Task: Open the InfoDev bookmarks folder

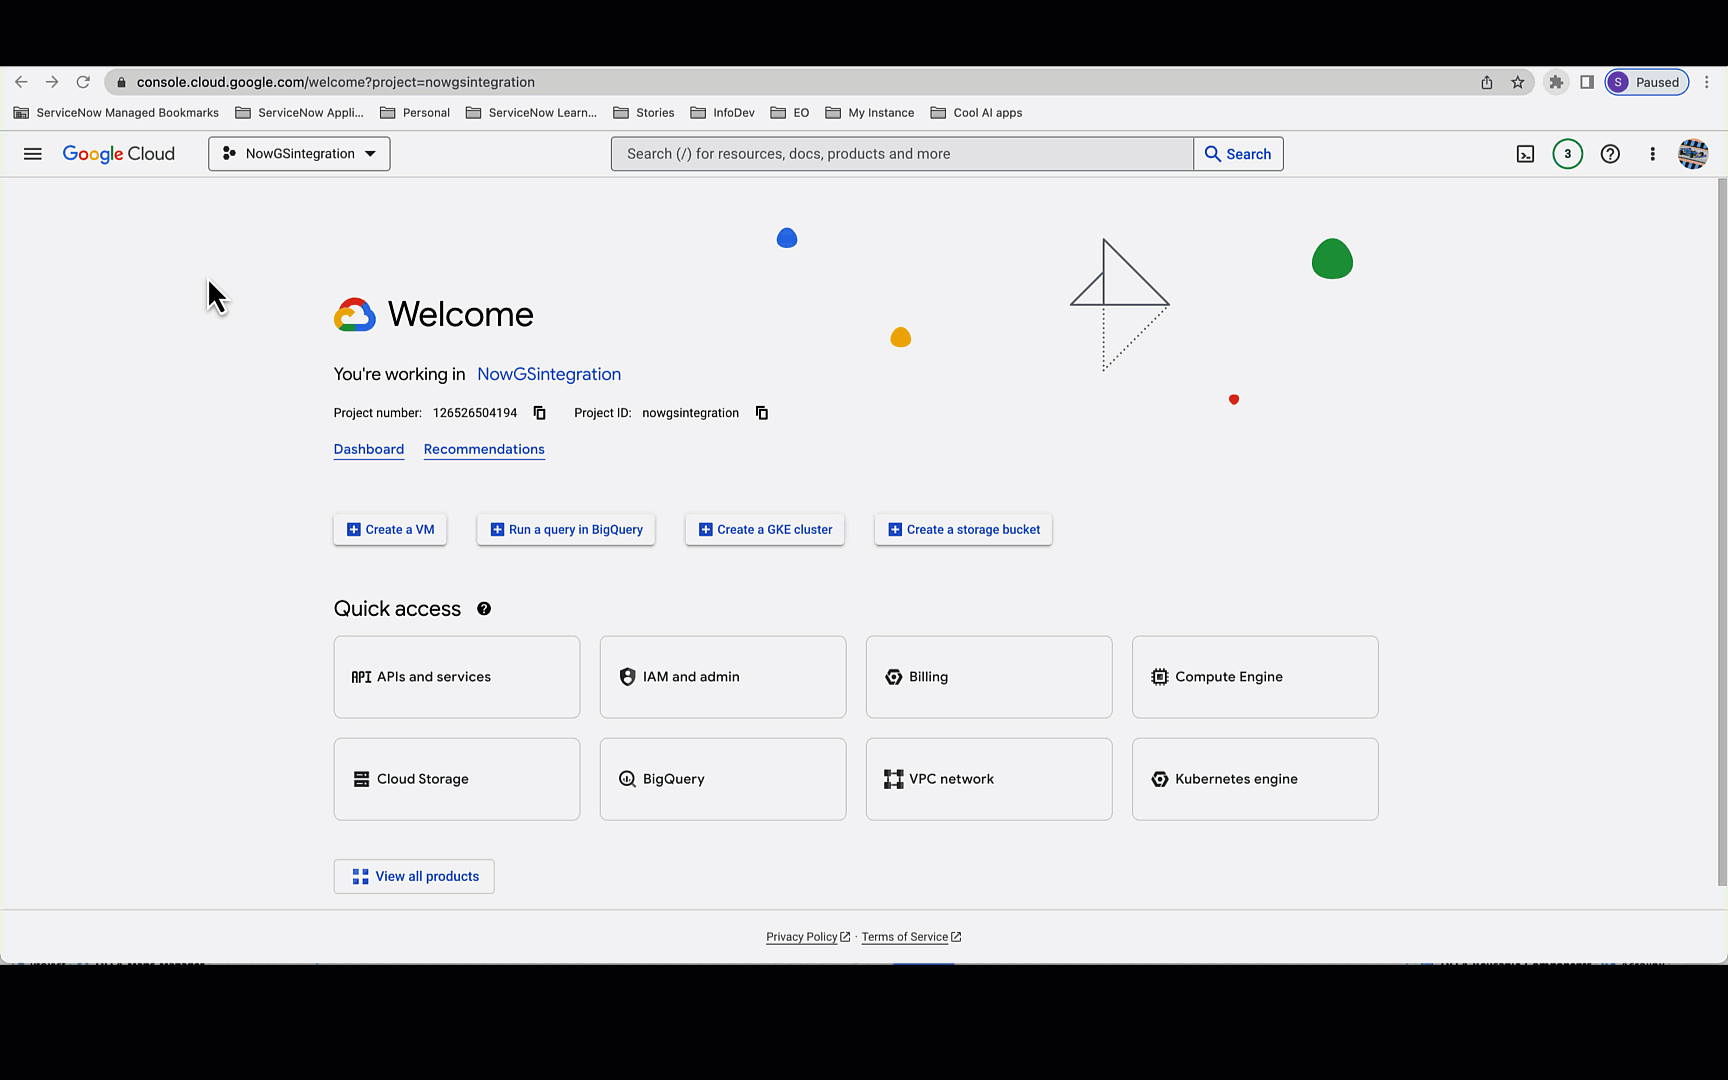Action: tap(722, 113)
